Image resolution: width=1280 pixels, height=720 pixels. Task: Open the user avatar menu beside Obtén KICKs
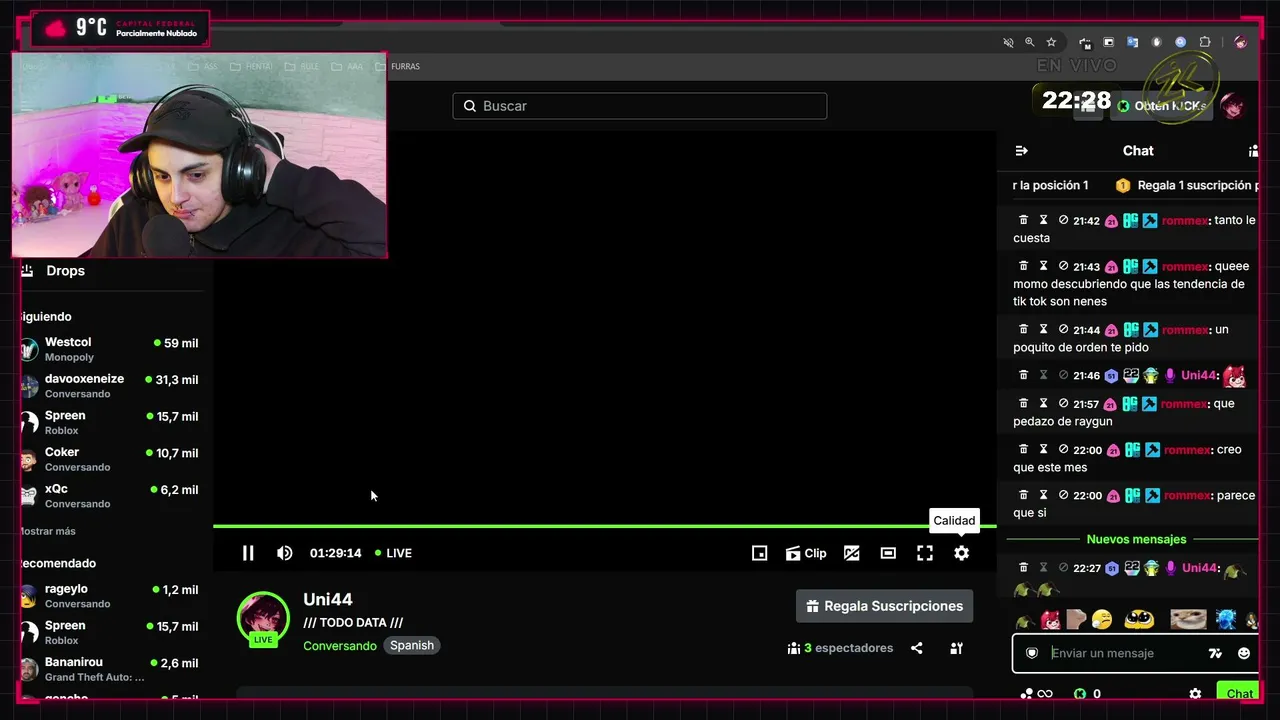tap(1233, 106)
